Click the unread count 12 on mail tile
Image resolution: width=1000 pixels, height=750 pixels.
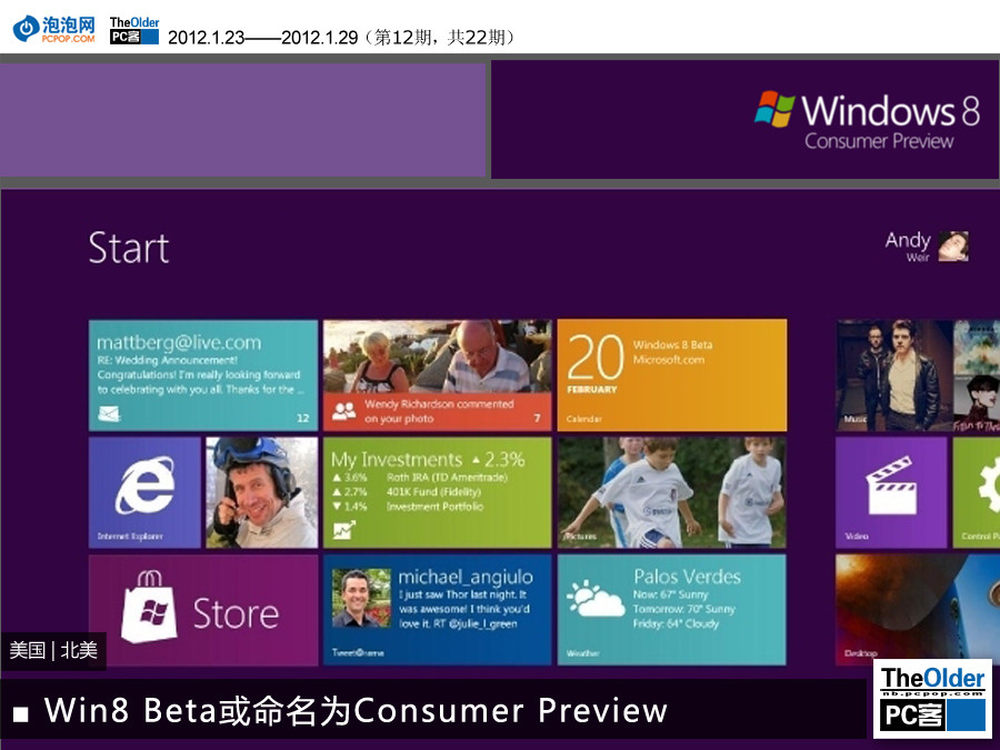tap(303, 418)
